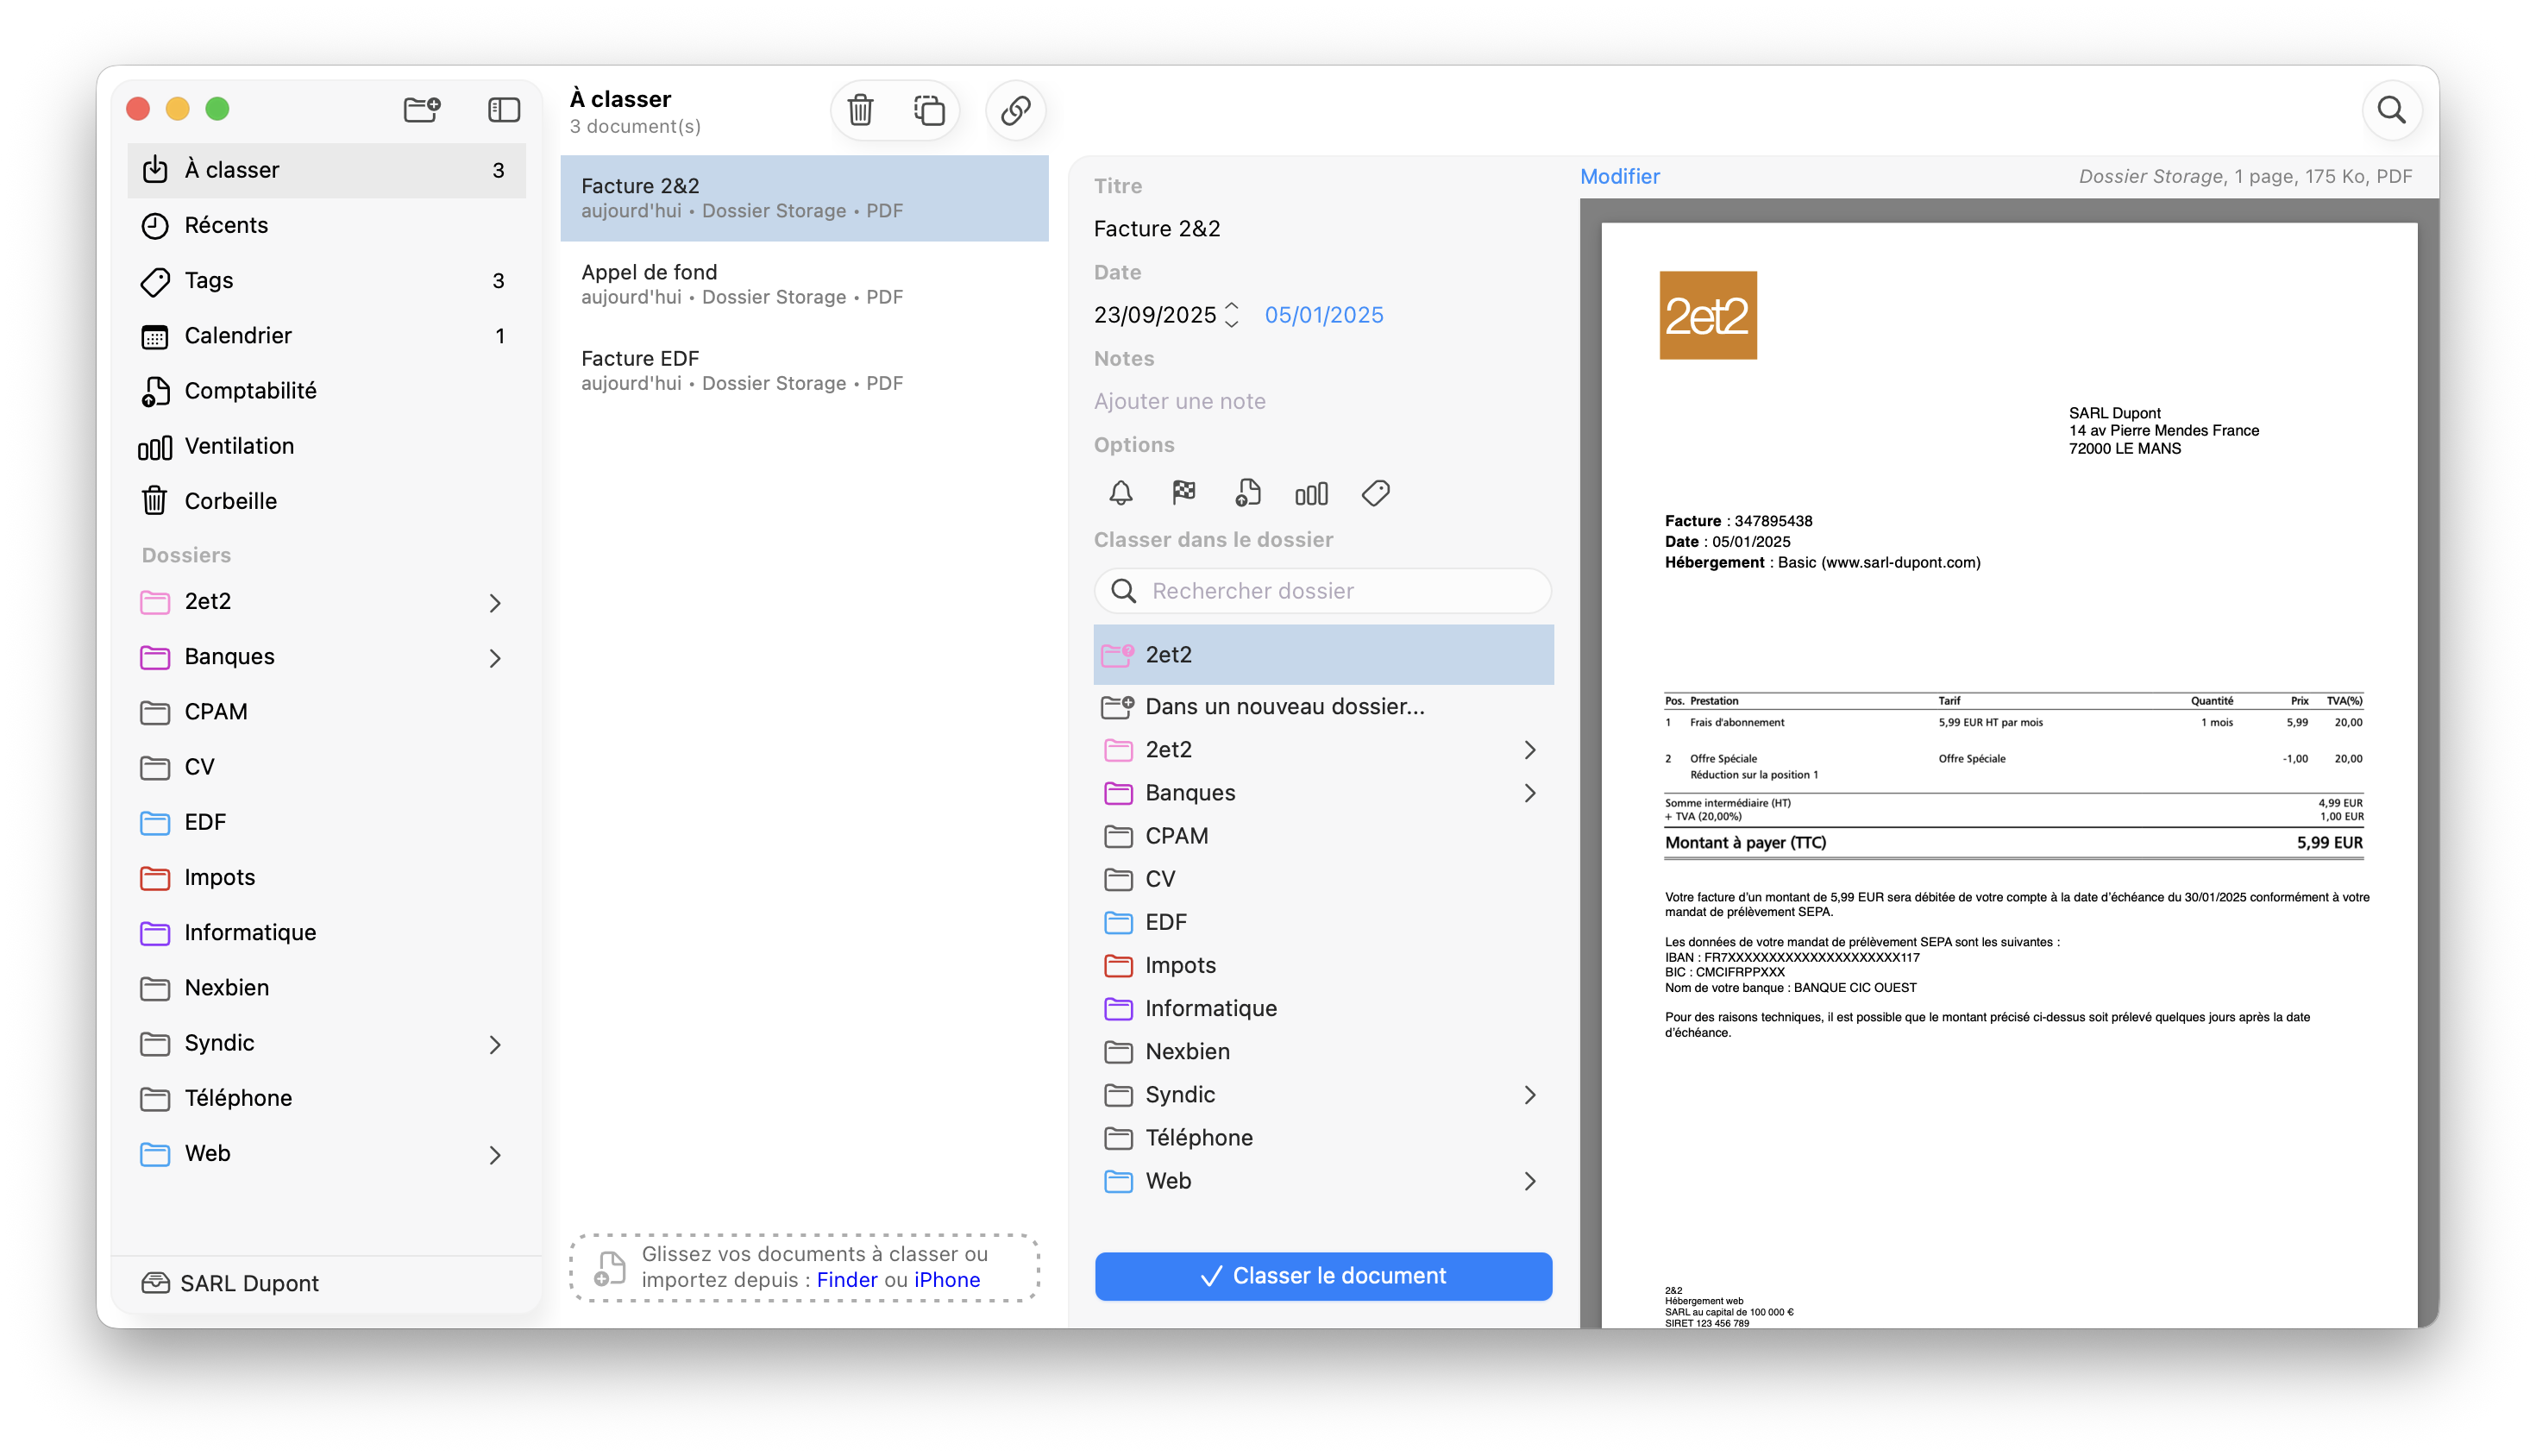Click the link icon in the toolbar
Image resolution: width=2536 pixels, height=1456 pixels.
tap(1015, 110)
